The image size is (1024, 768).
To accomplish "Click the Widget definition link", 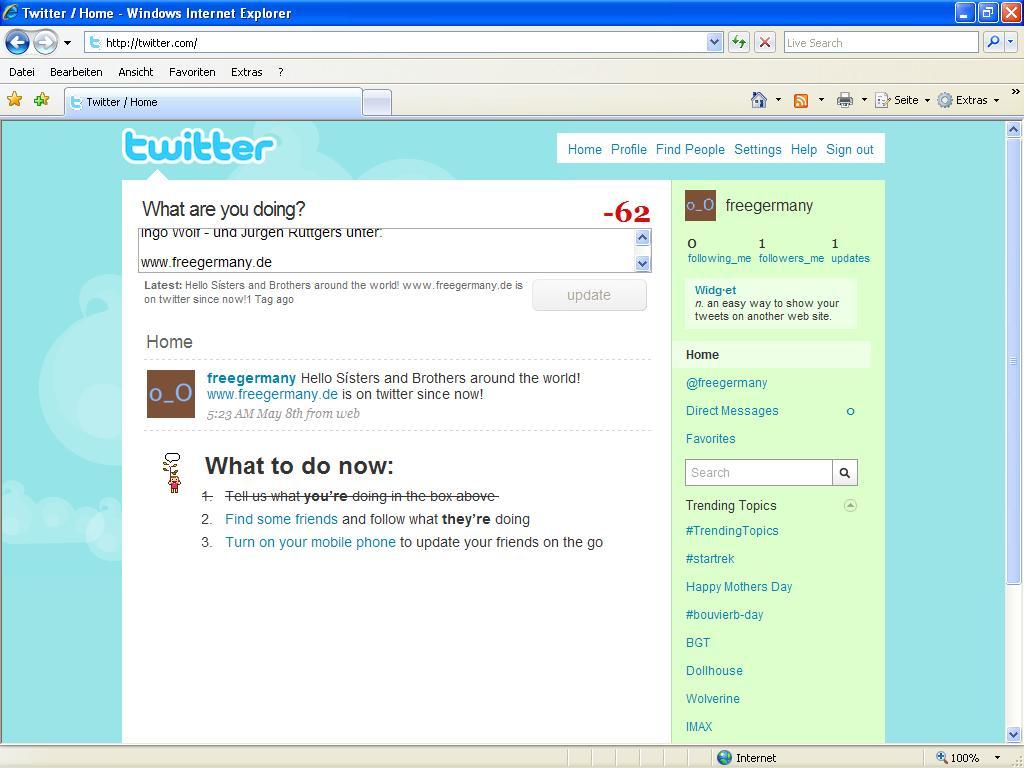I will 715,291.
